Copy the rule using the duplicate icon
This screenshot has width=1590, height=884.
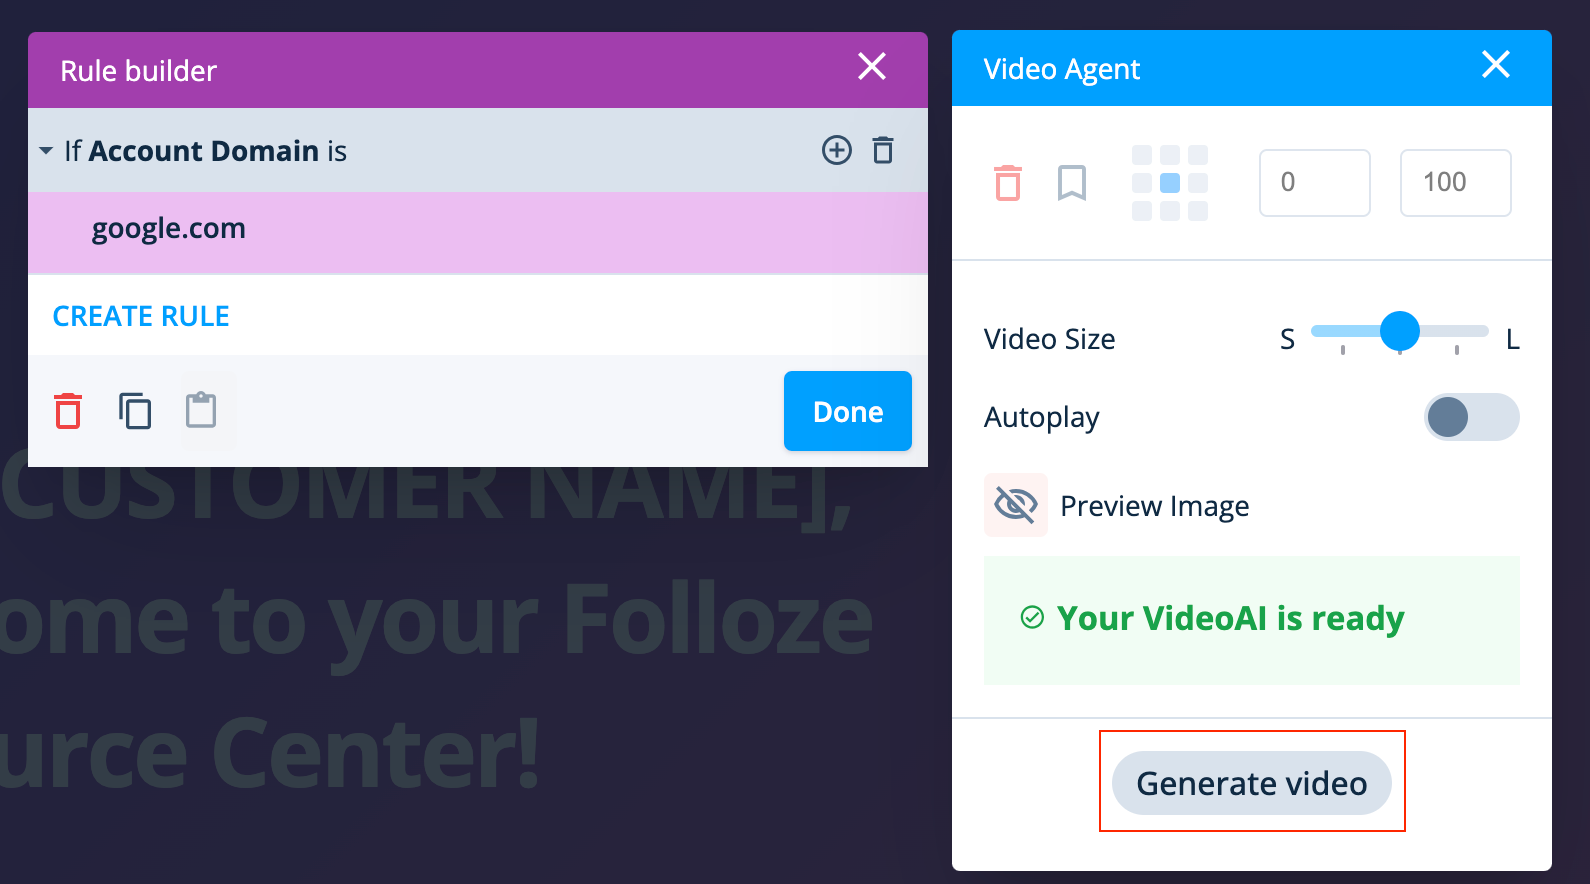(x=135, y=411)
